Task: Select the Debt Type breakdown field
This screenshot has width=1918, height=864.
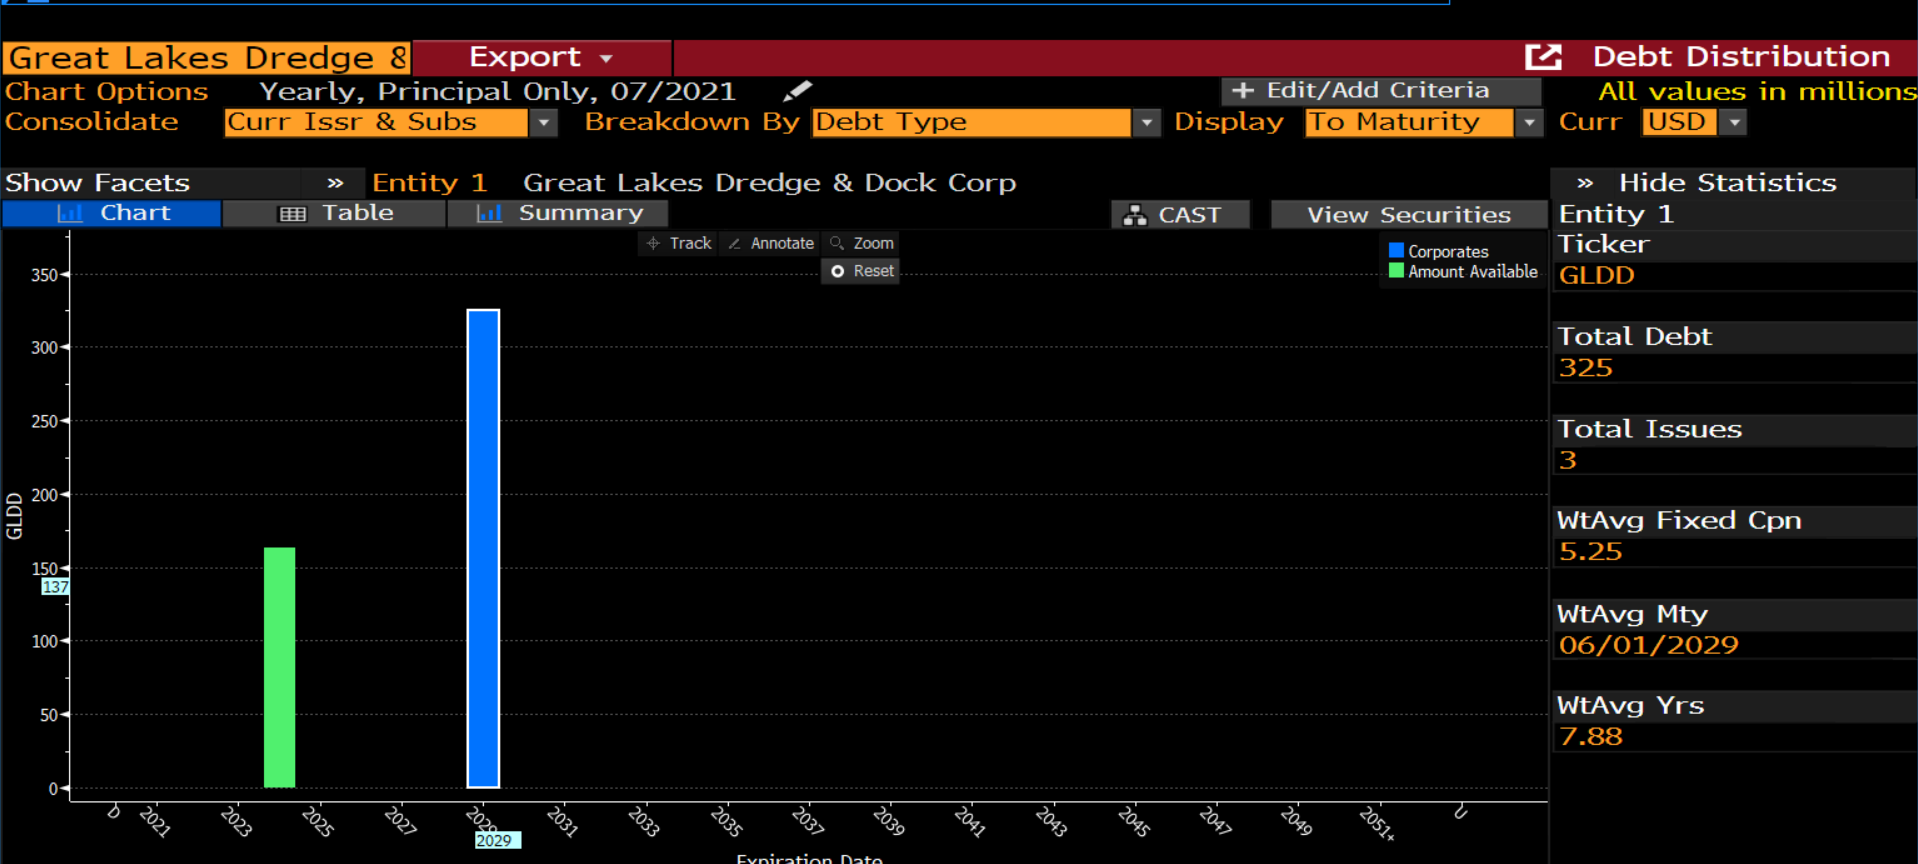Action: click(x=971, y=122)
